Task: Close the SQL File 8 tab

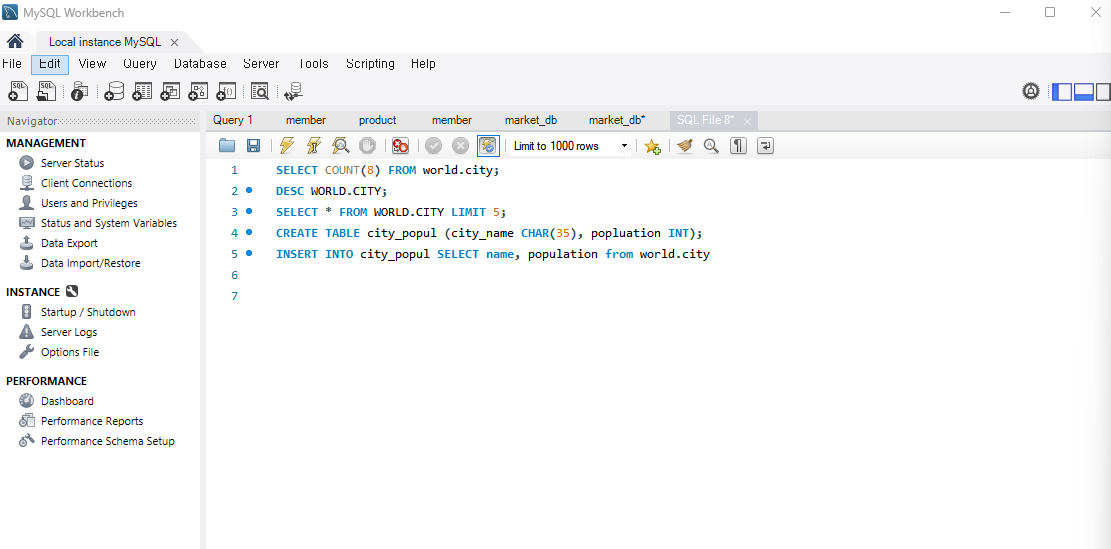Action: 747,121
